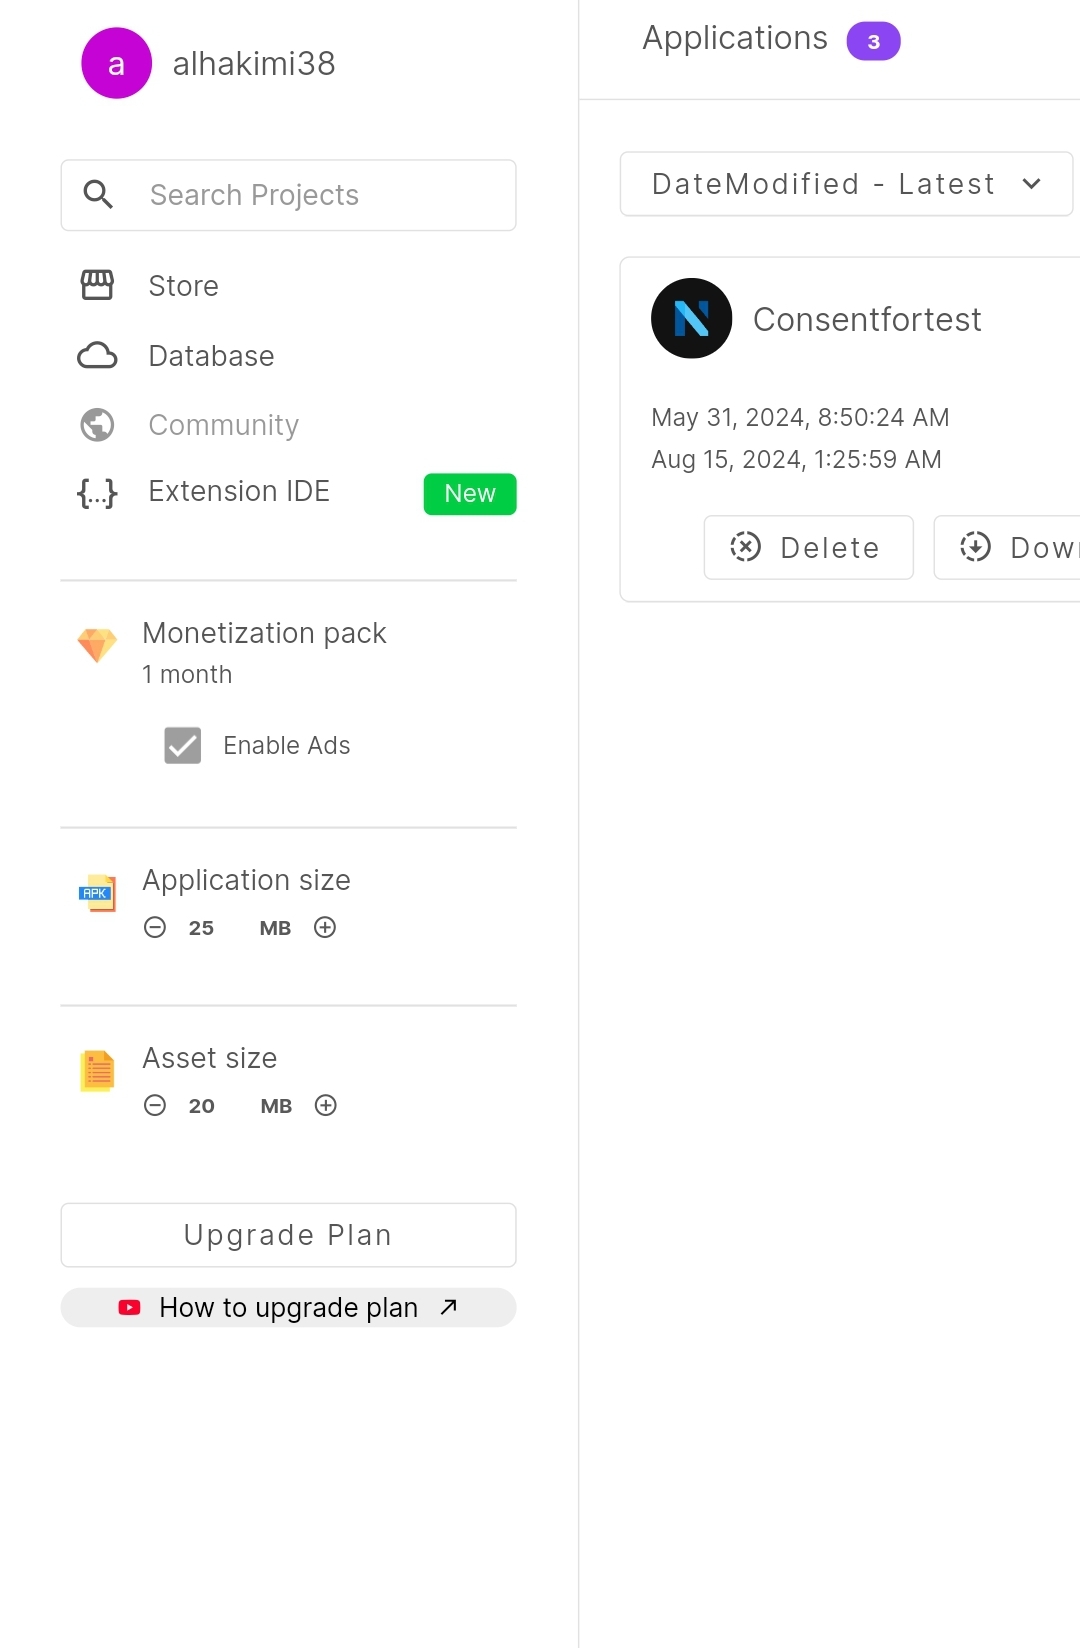This screenshot has height=1648, width=1080.
Task: Click the Consentfortest app logo
Action: click(691, 318)
